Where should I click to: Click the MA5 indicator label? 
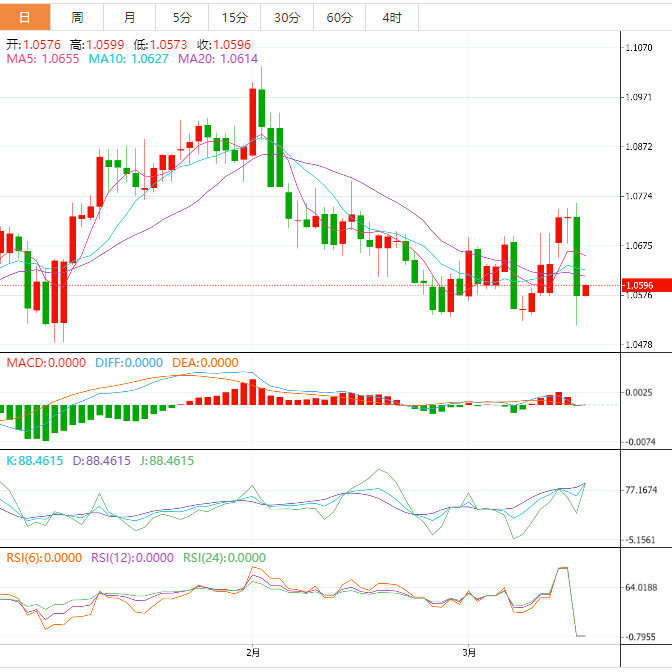tap(42, 60)
